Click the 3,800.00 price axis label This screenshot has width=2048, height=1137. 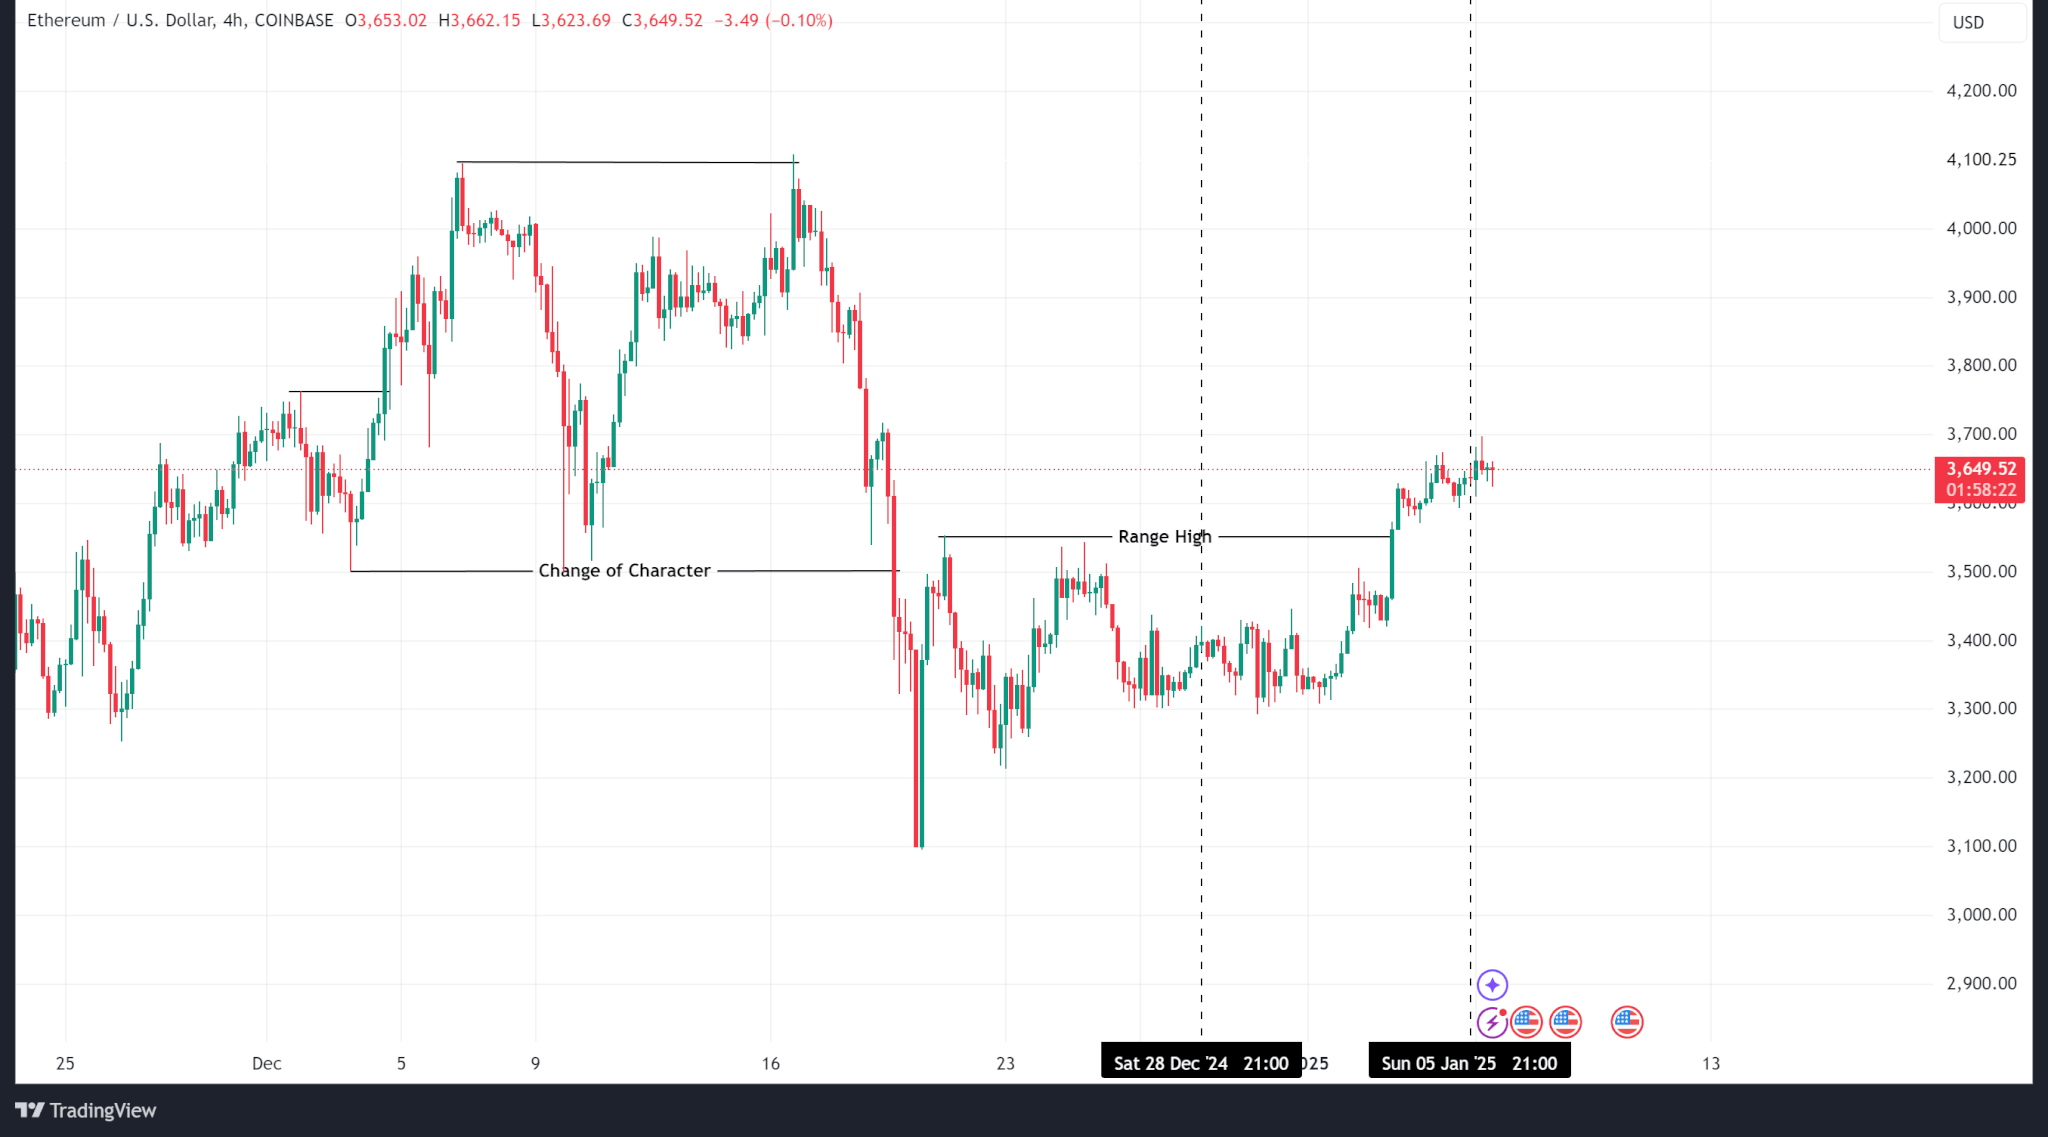[x=1981, y=365]
